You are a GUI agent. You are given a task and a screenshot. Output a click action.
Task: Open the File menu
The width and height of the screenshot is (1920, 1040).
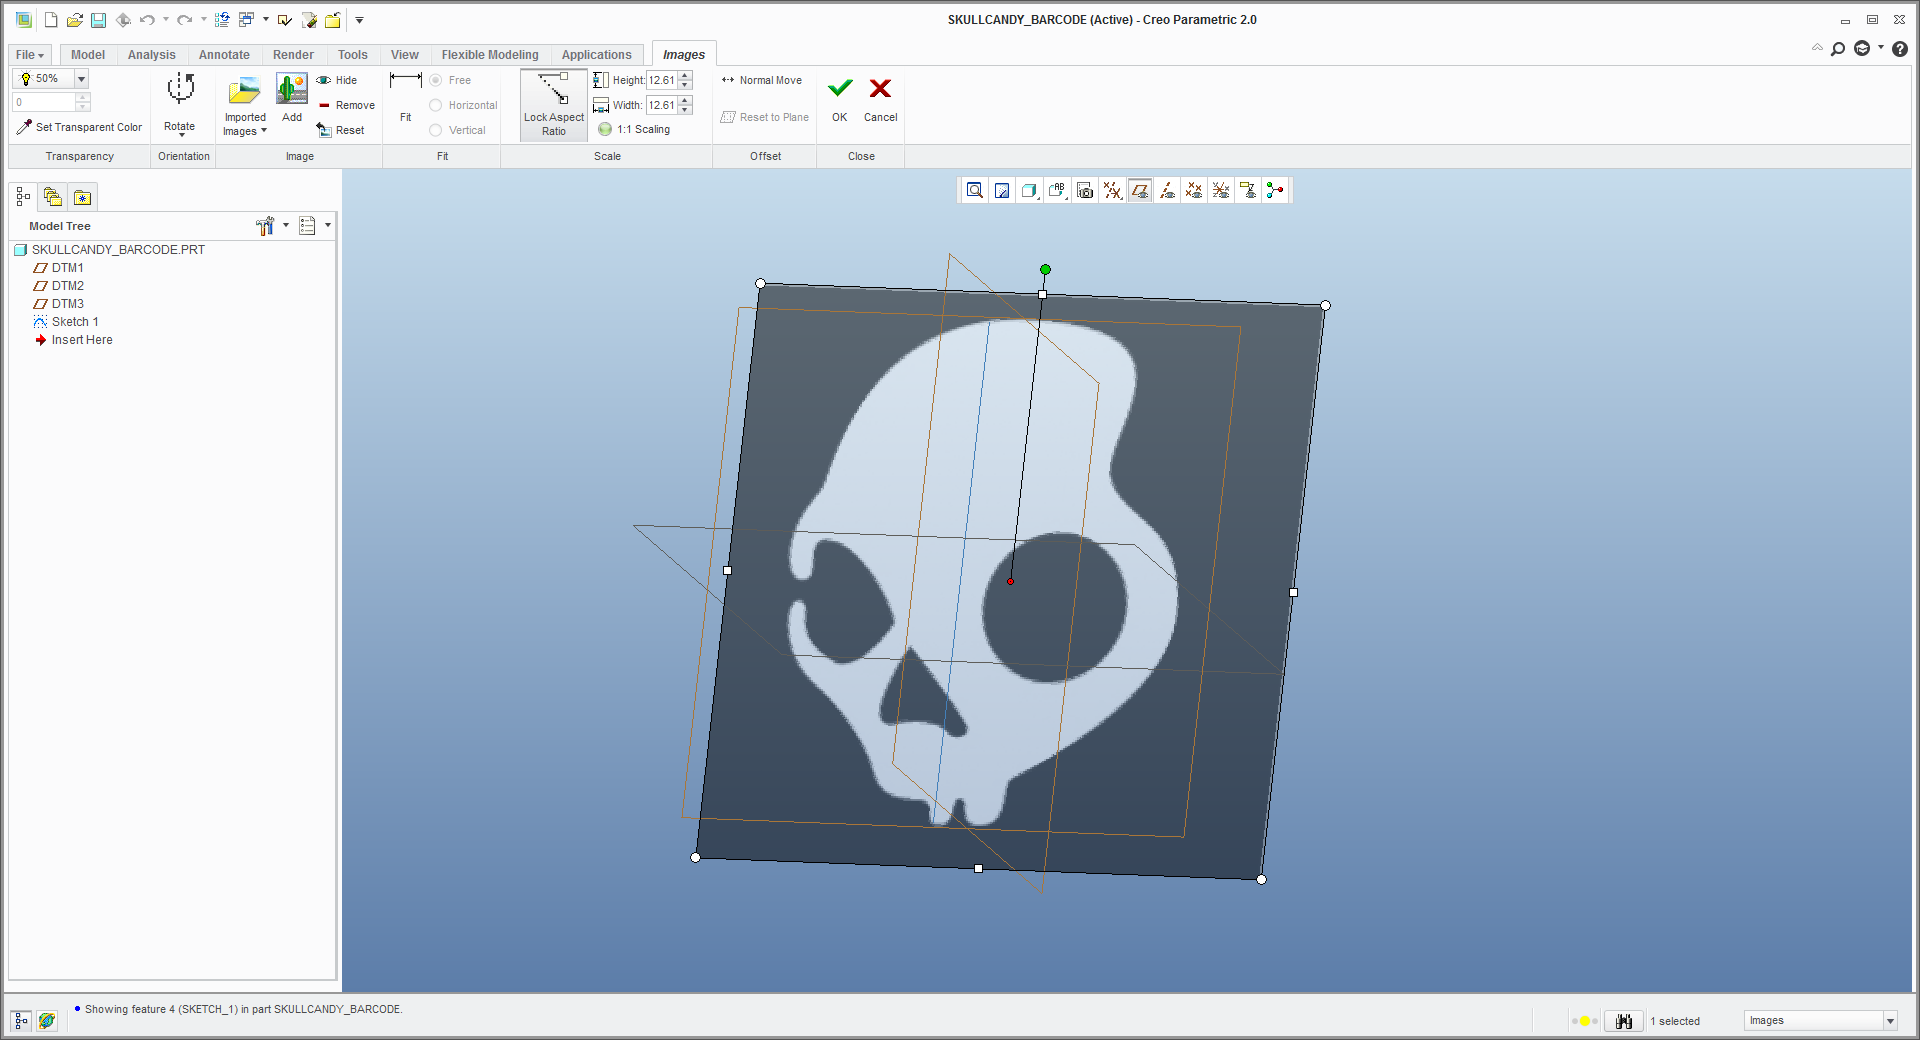click(x=29, y=55)
